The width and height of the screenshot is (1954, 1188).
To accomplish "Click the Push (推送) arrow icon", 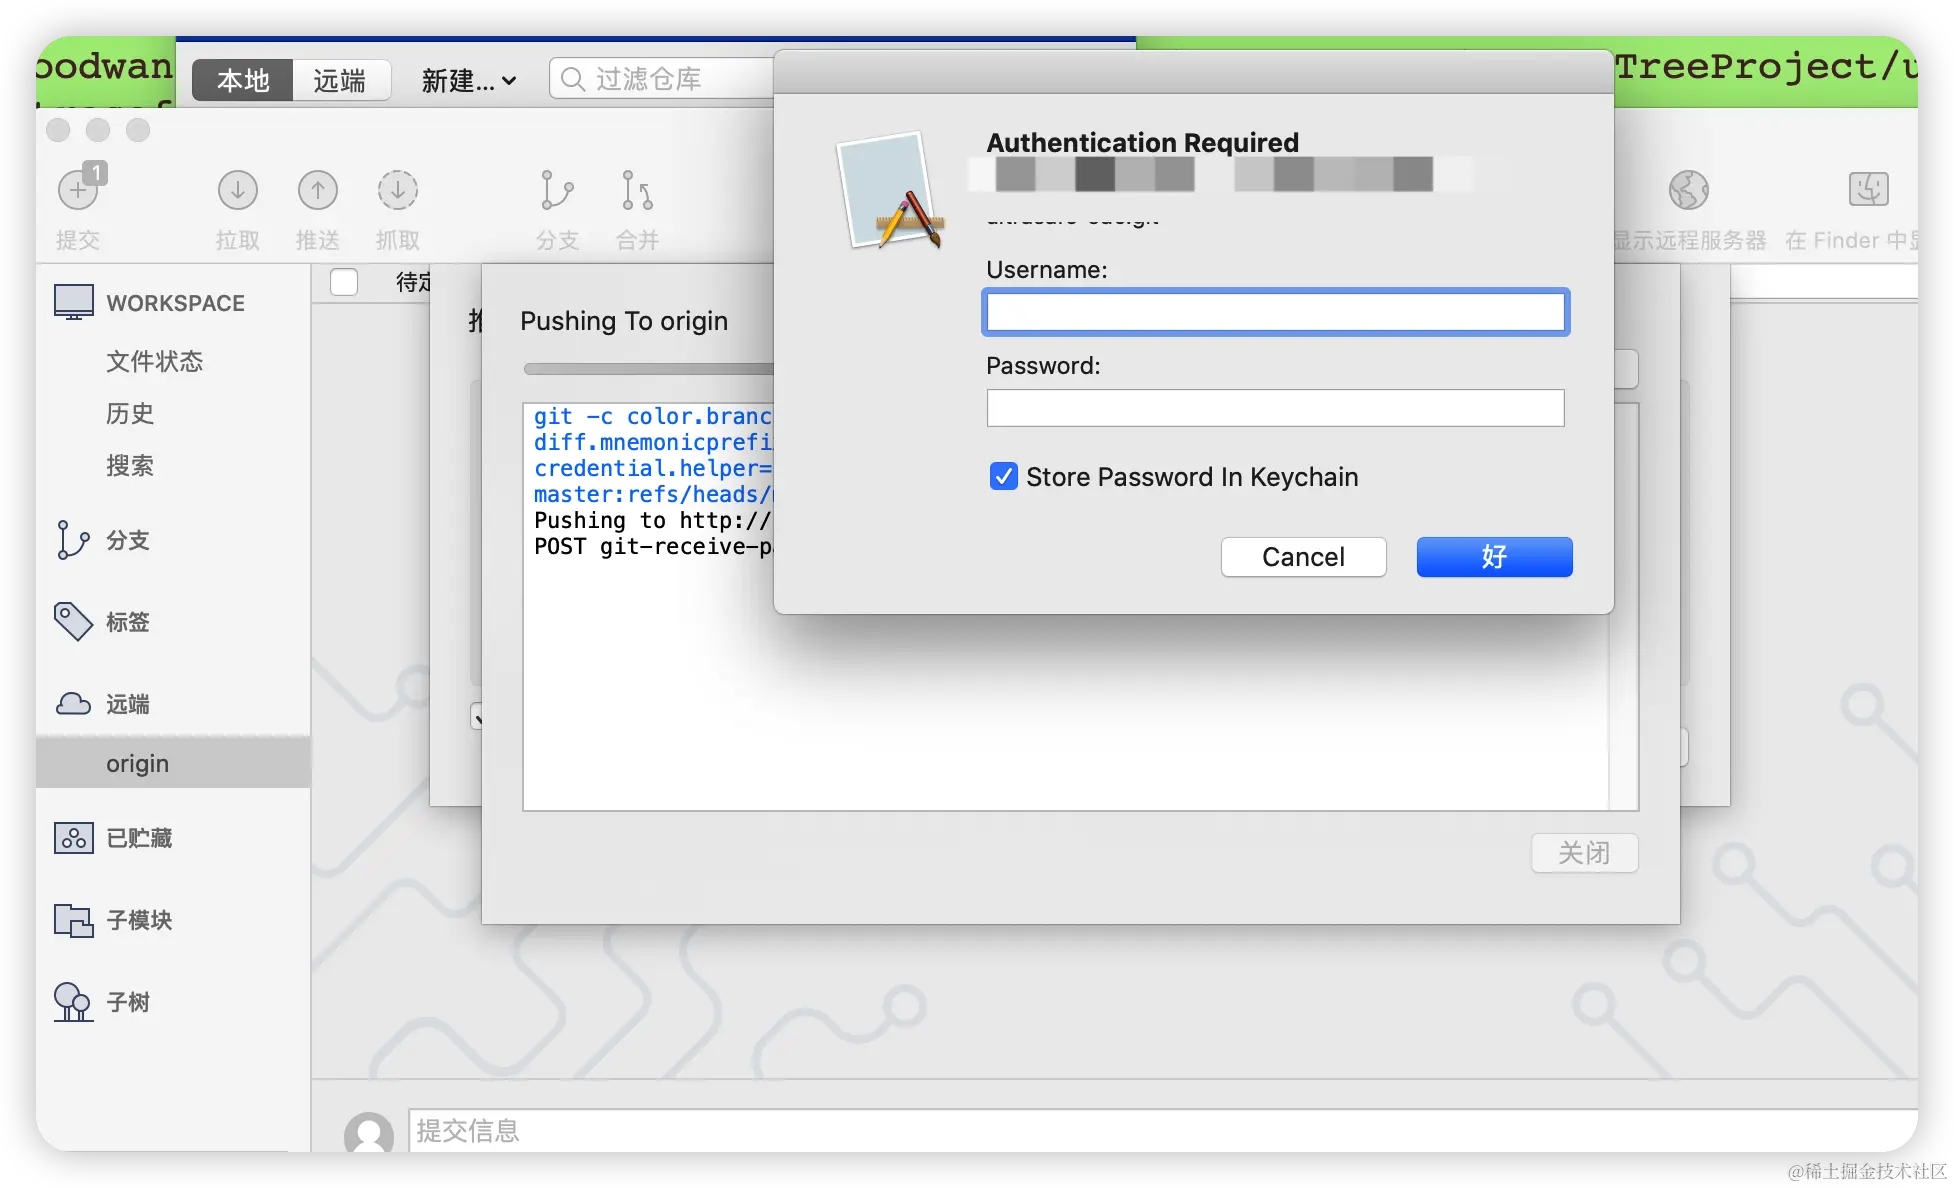I will (x=318, y=191).
